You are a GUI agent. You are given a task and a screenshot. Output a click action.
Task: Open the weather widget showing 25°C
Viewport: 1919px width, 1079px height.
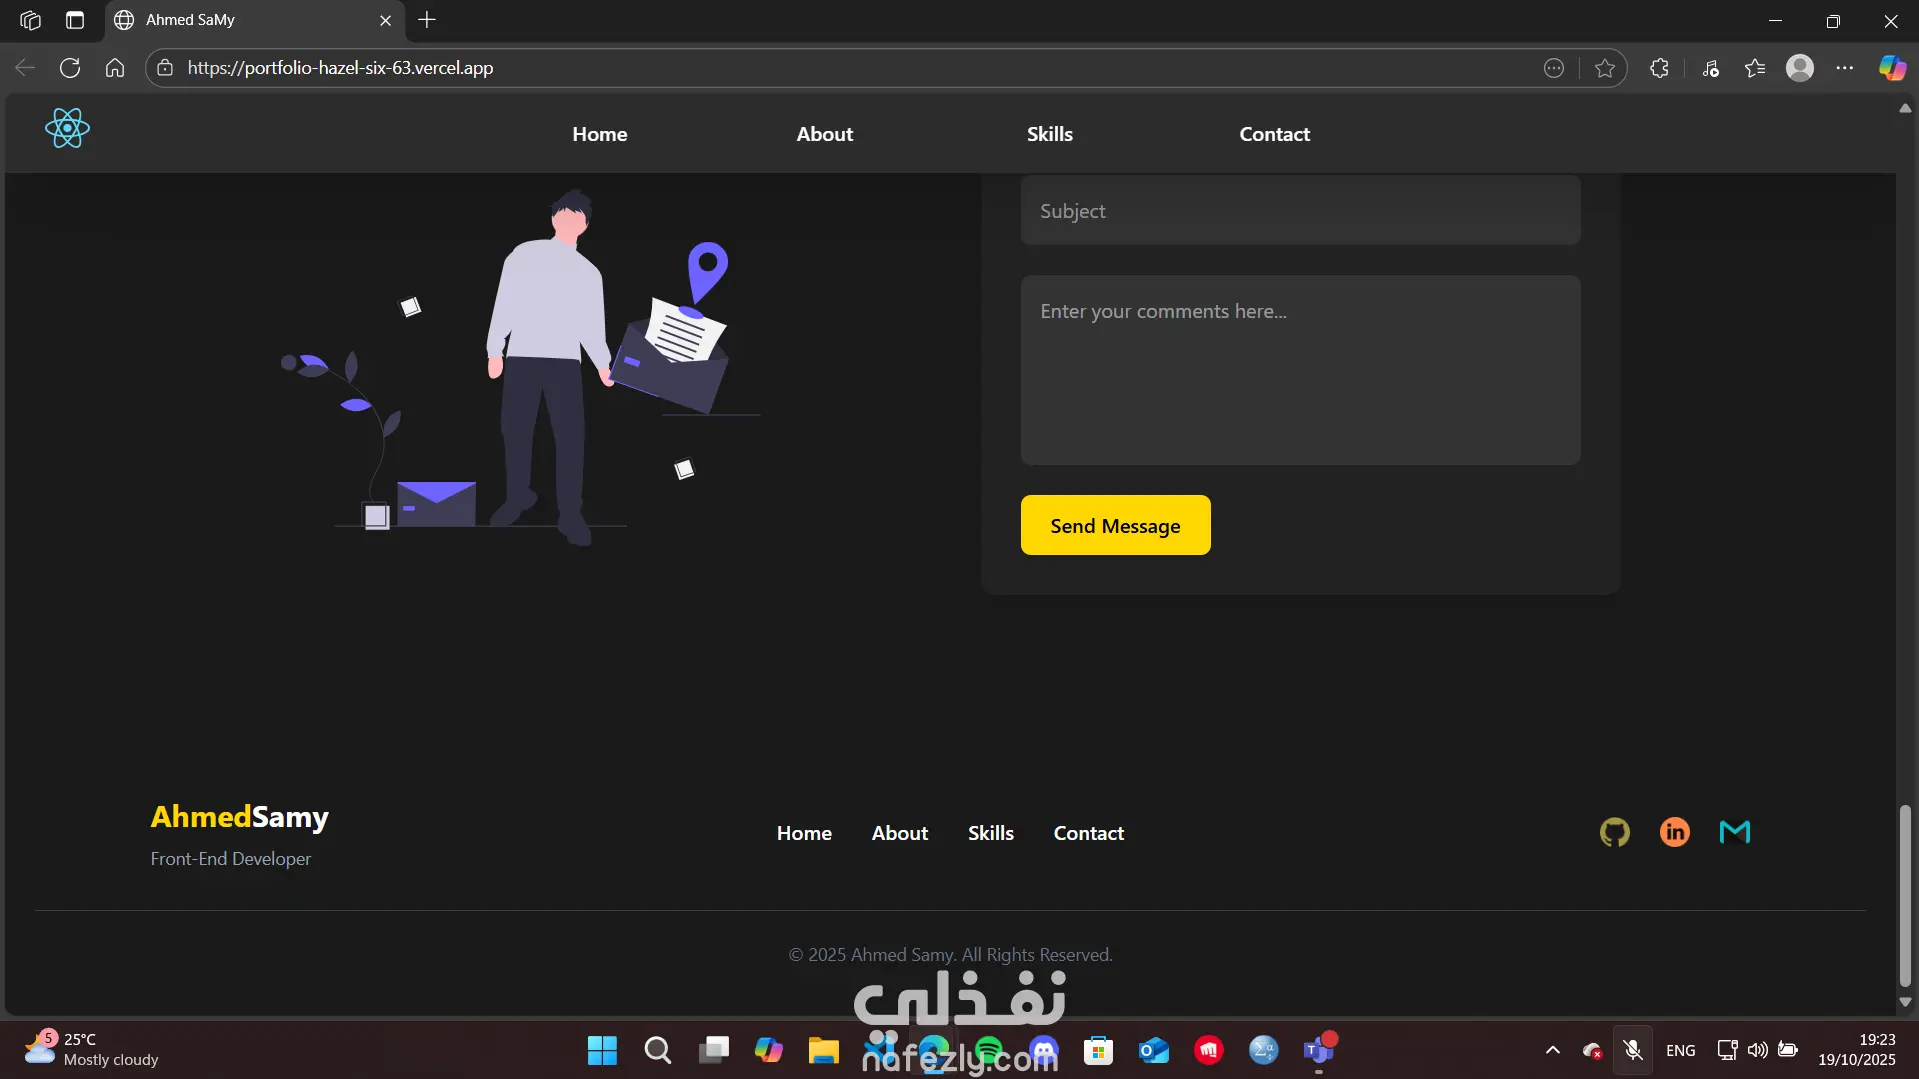click(92, 1049)
